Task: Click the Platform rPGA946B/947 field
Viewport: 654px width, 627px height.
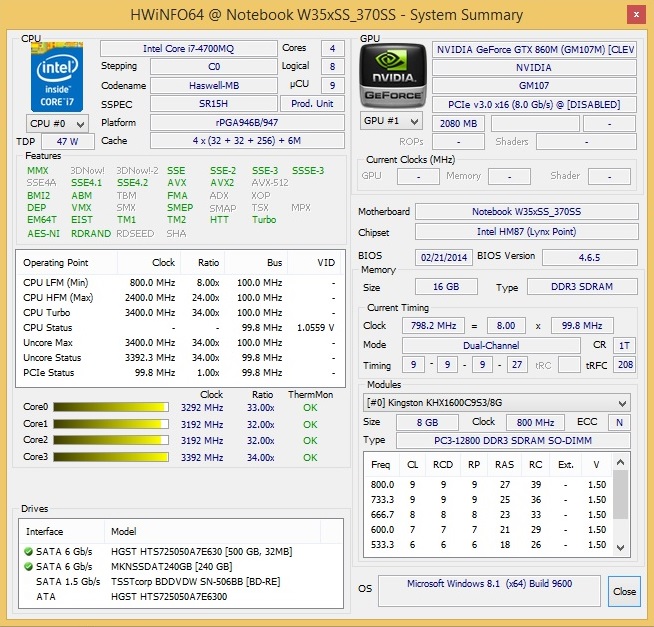Action: tap(247, 123)
